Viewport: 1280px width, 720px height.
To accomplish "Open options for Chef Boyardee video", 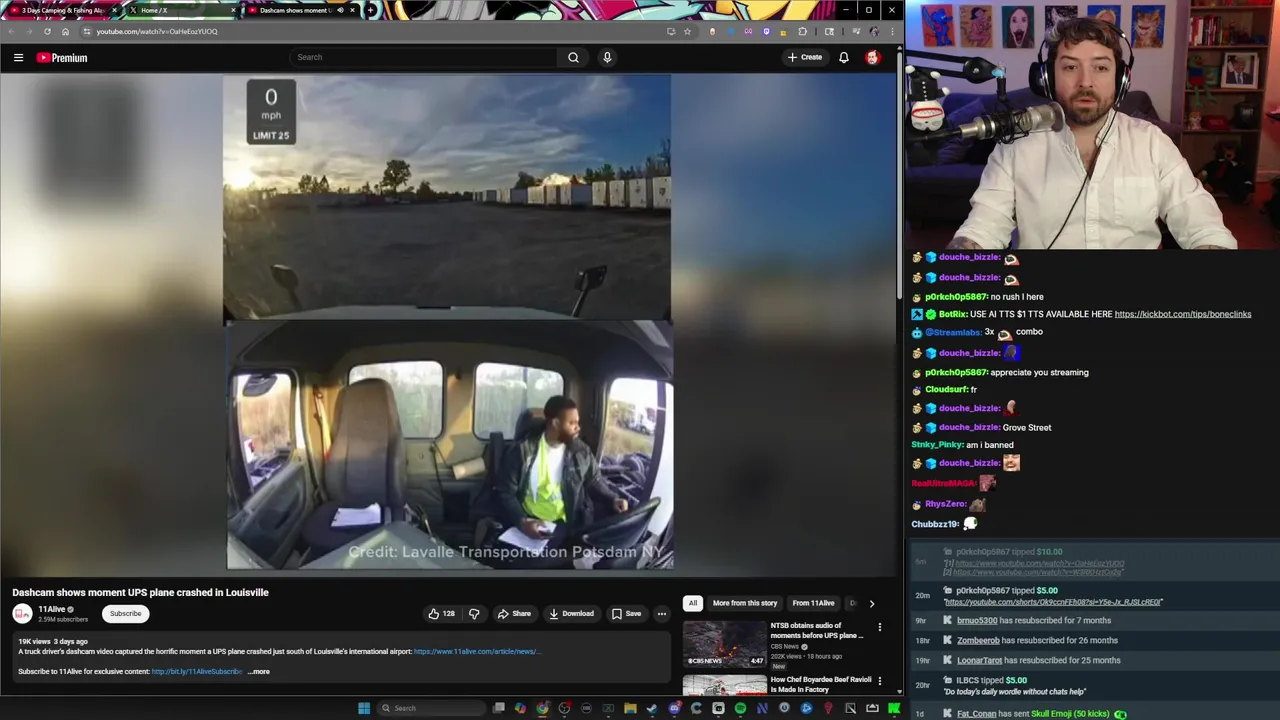I will click(x=880, y=681).
